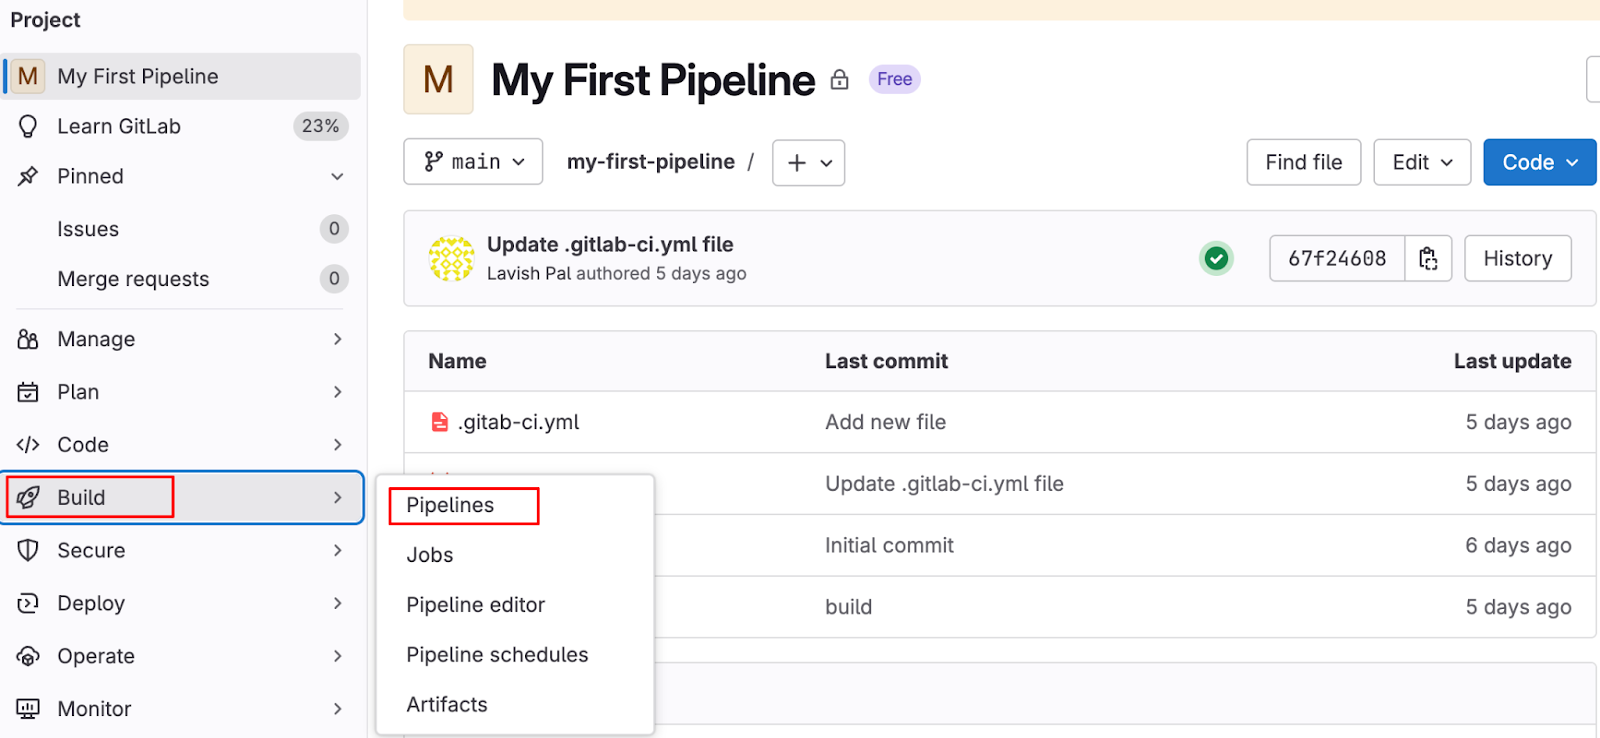Click Lavish Pal author name
This screenshot has height=738, width=1600.
[x=529, y=273]
